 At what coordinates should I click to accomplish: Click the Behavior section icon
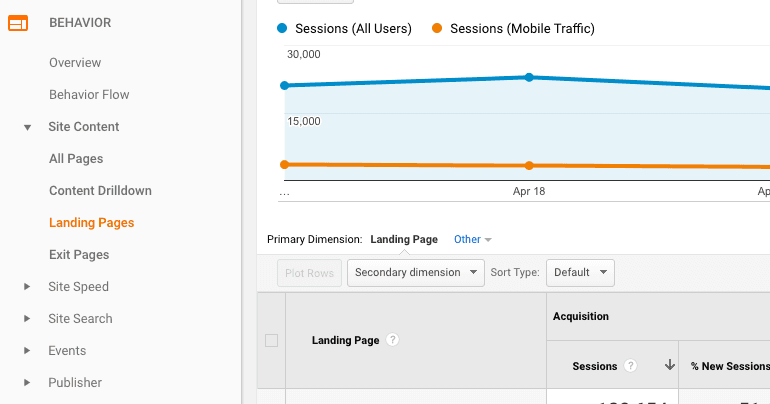(x=18, y=23)
